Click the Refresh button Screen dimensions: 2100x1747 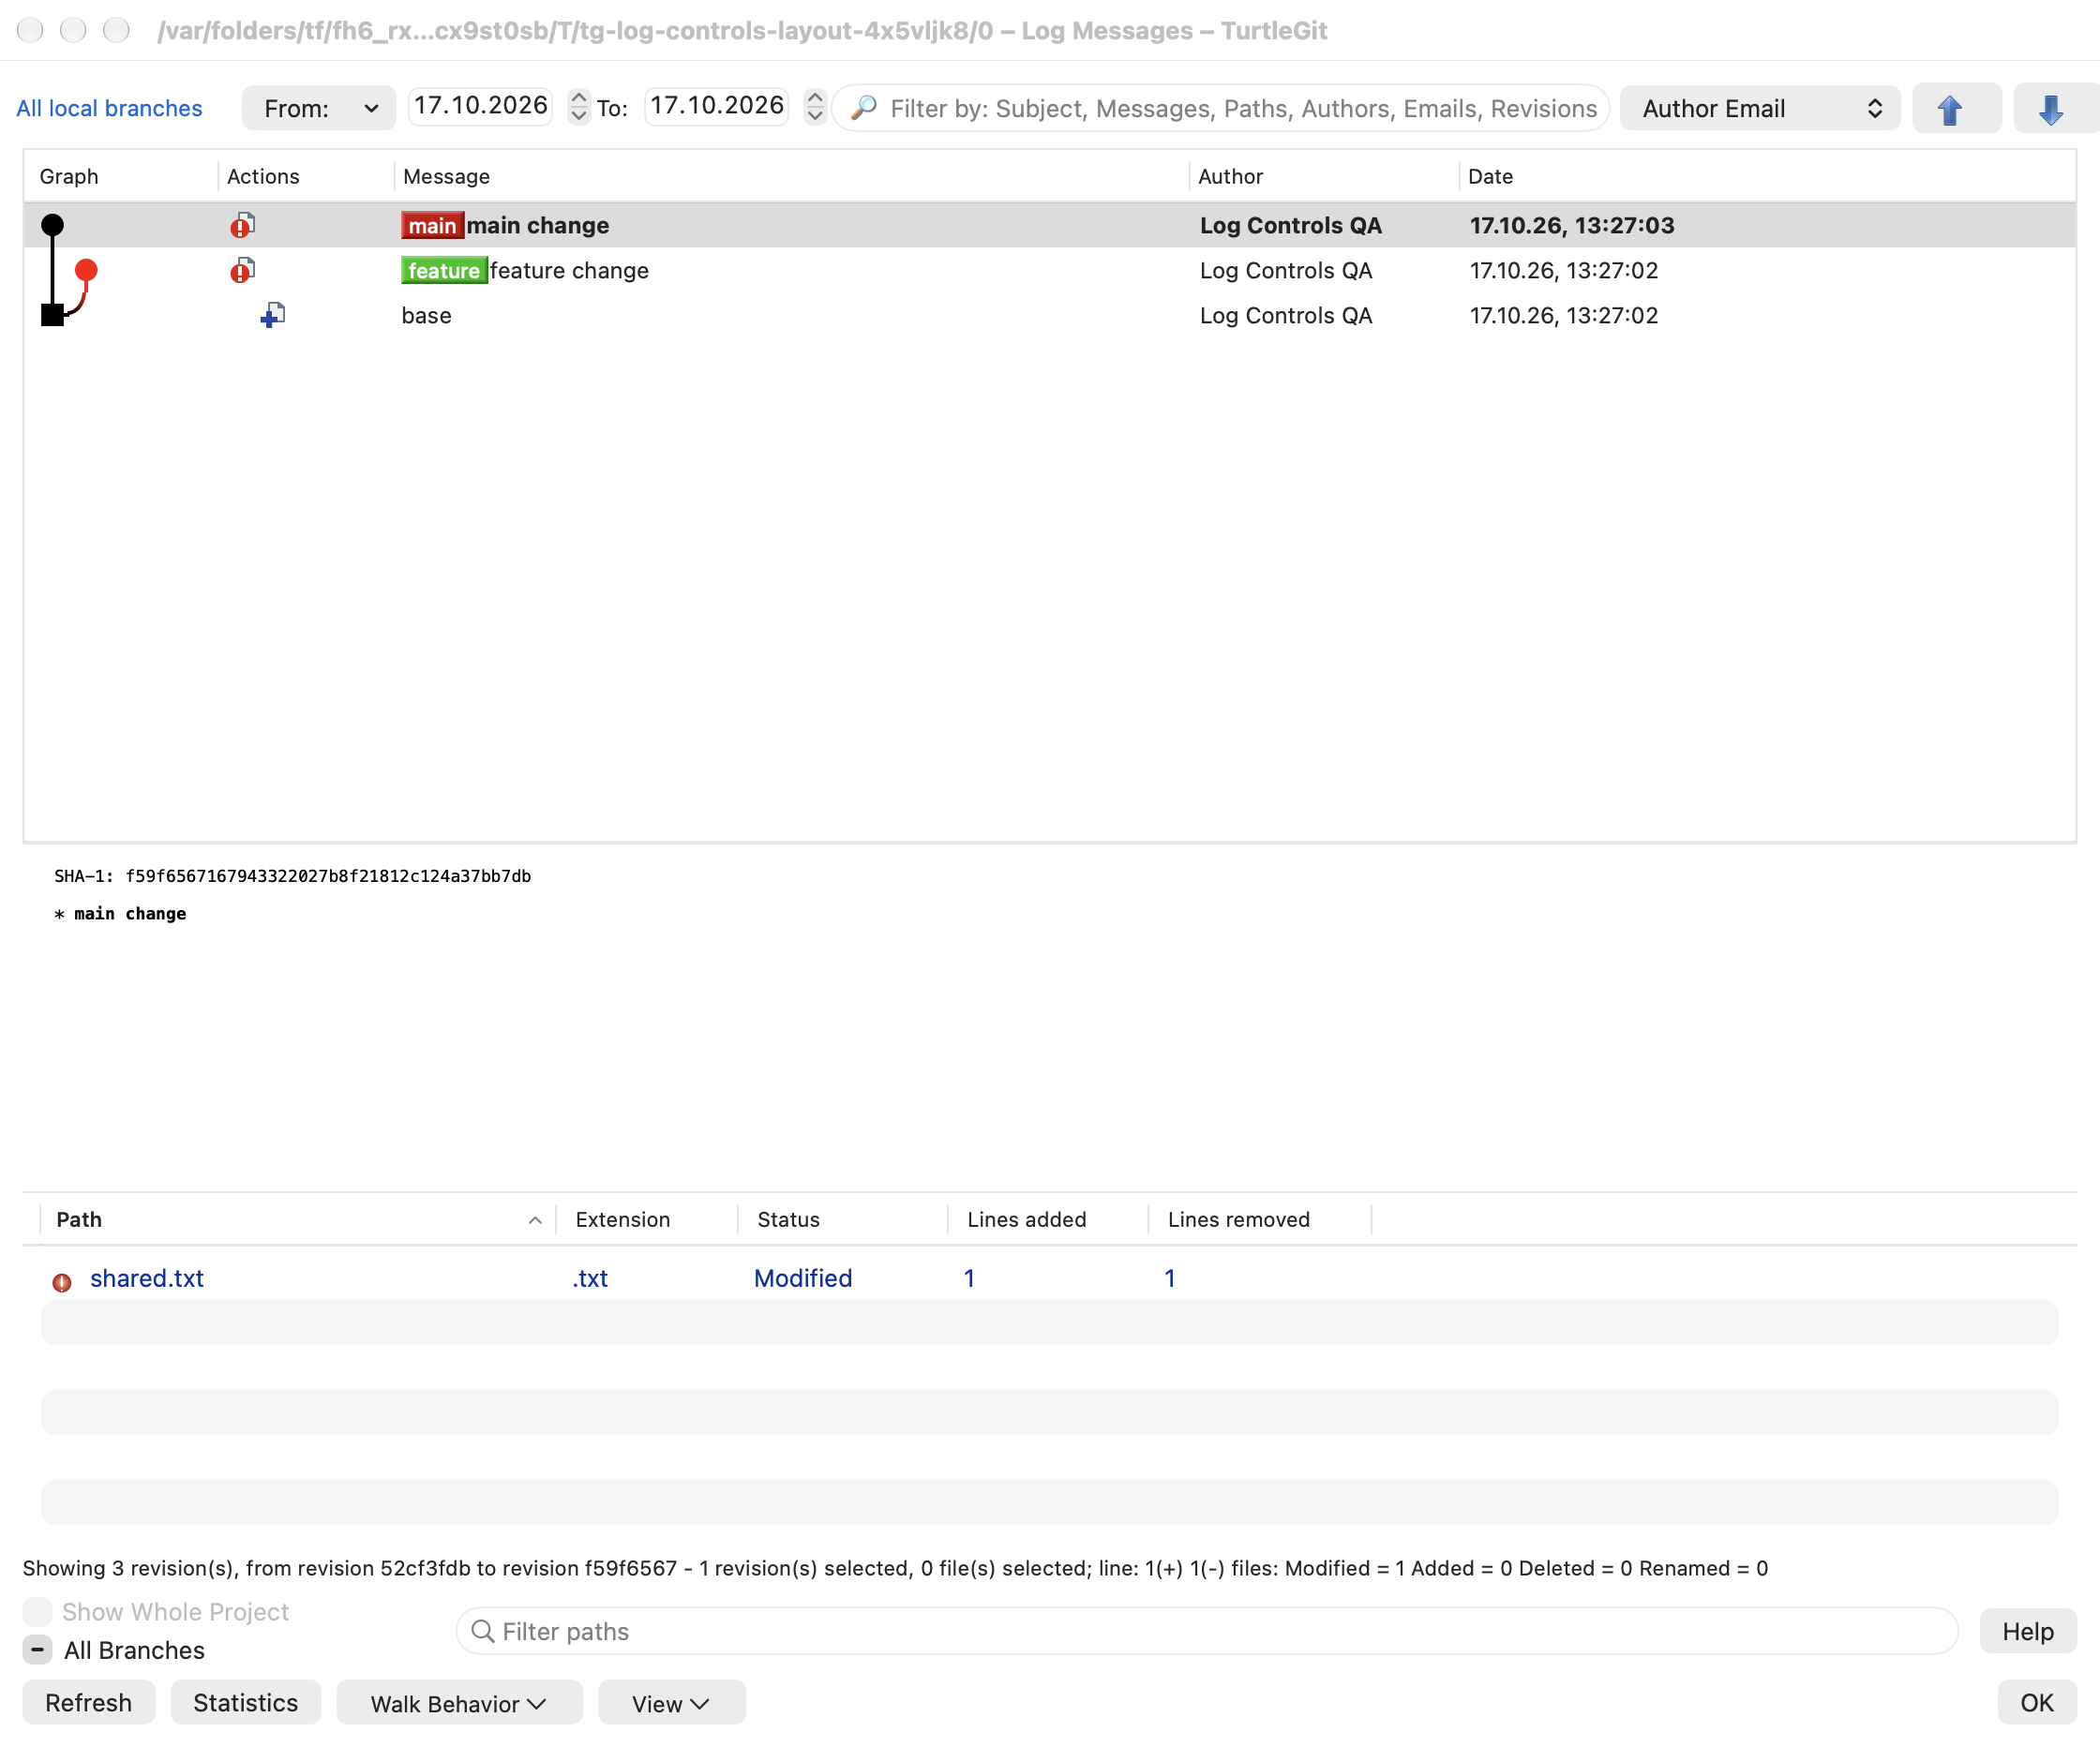click(88, 1703)
